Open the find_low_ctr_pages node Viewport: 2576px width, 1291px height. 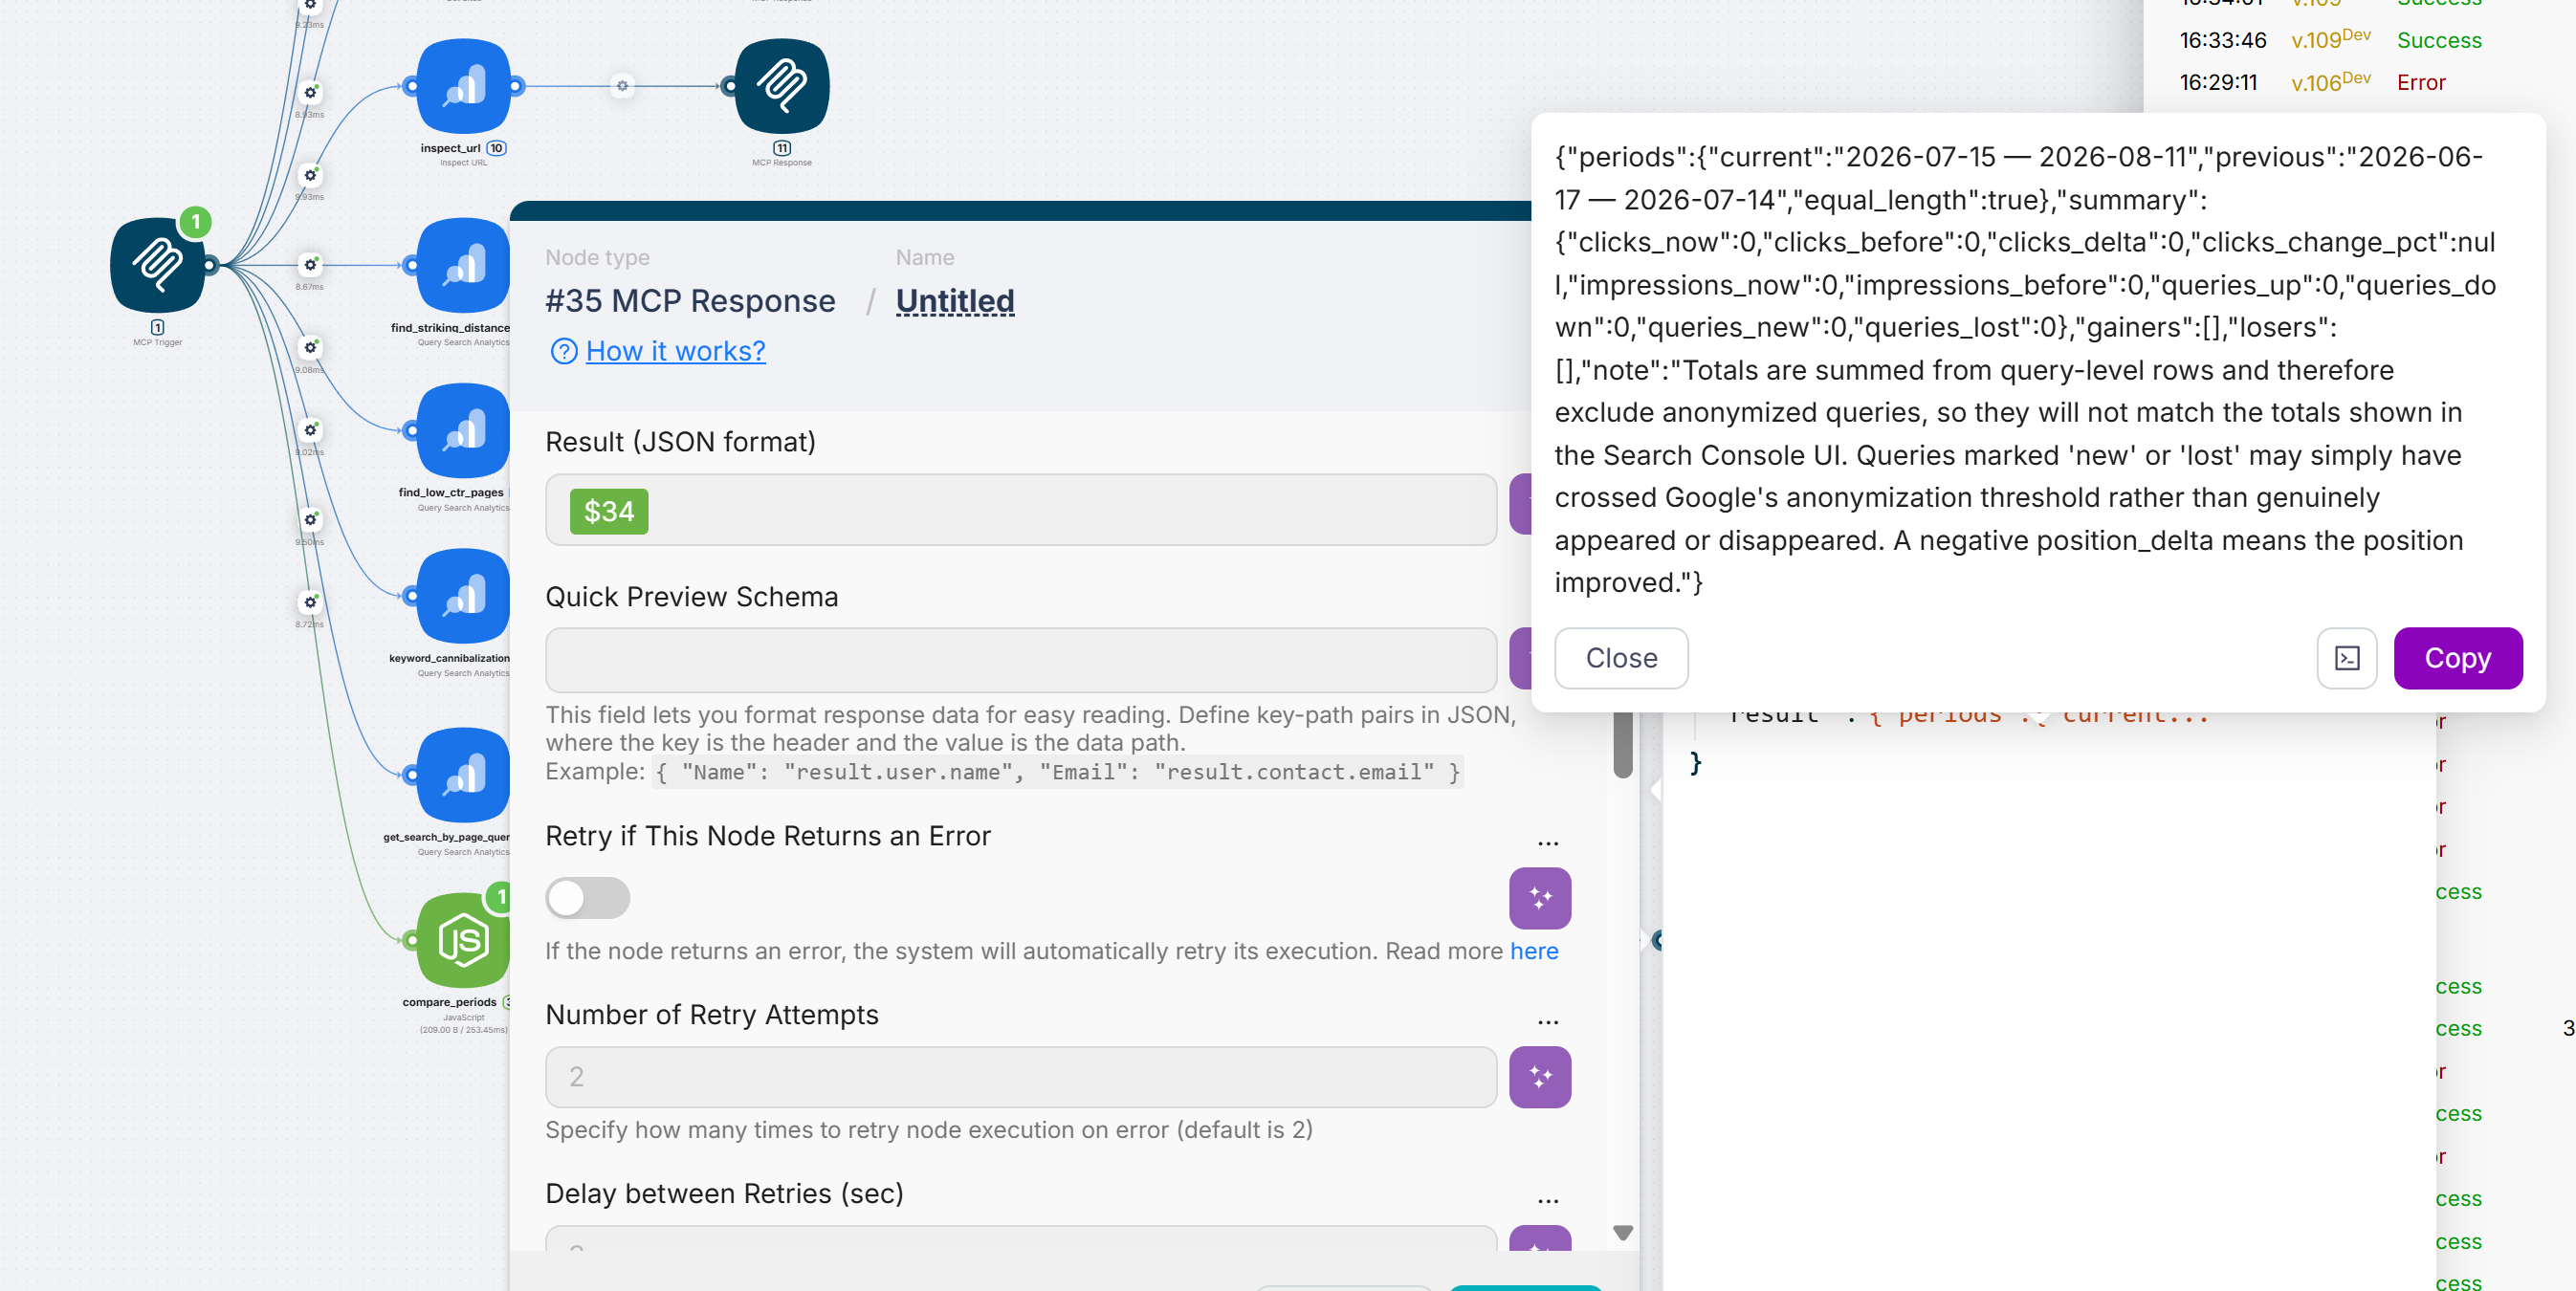coord(463,430)
